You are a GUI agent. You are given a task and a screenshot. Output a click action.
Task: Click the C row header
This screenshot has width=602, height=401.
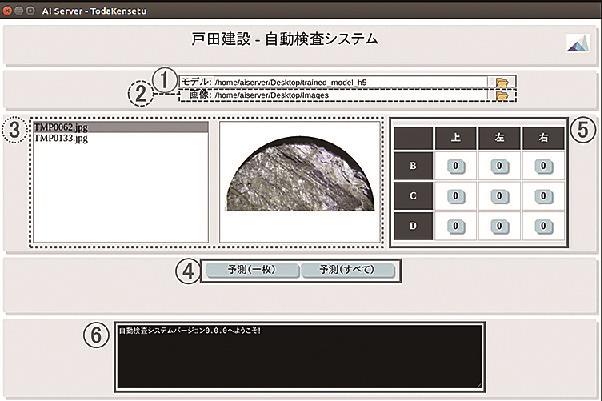[413, 196]
